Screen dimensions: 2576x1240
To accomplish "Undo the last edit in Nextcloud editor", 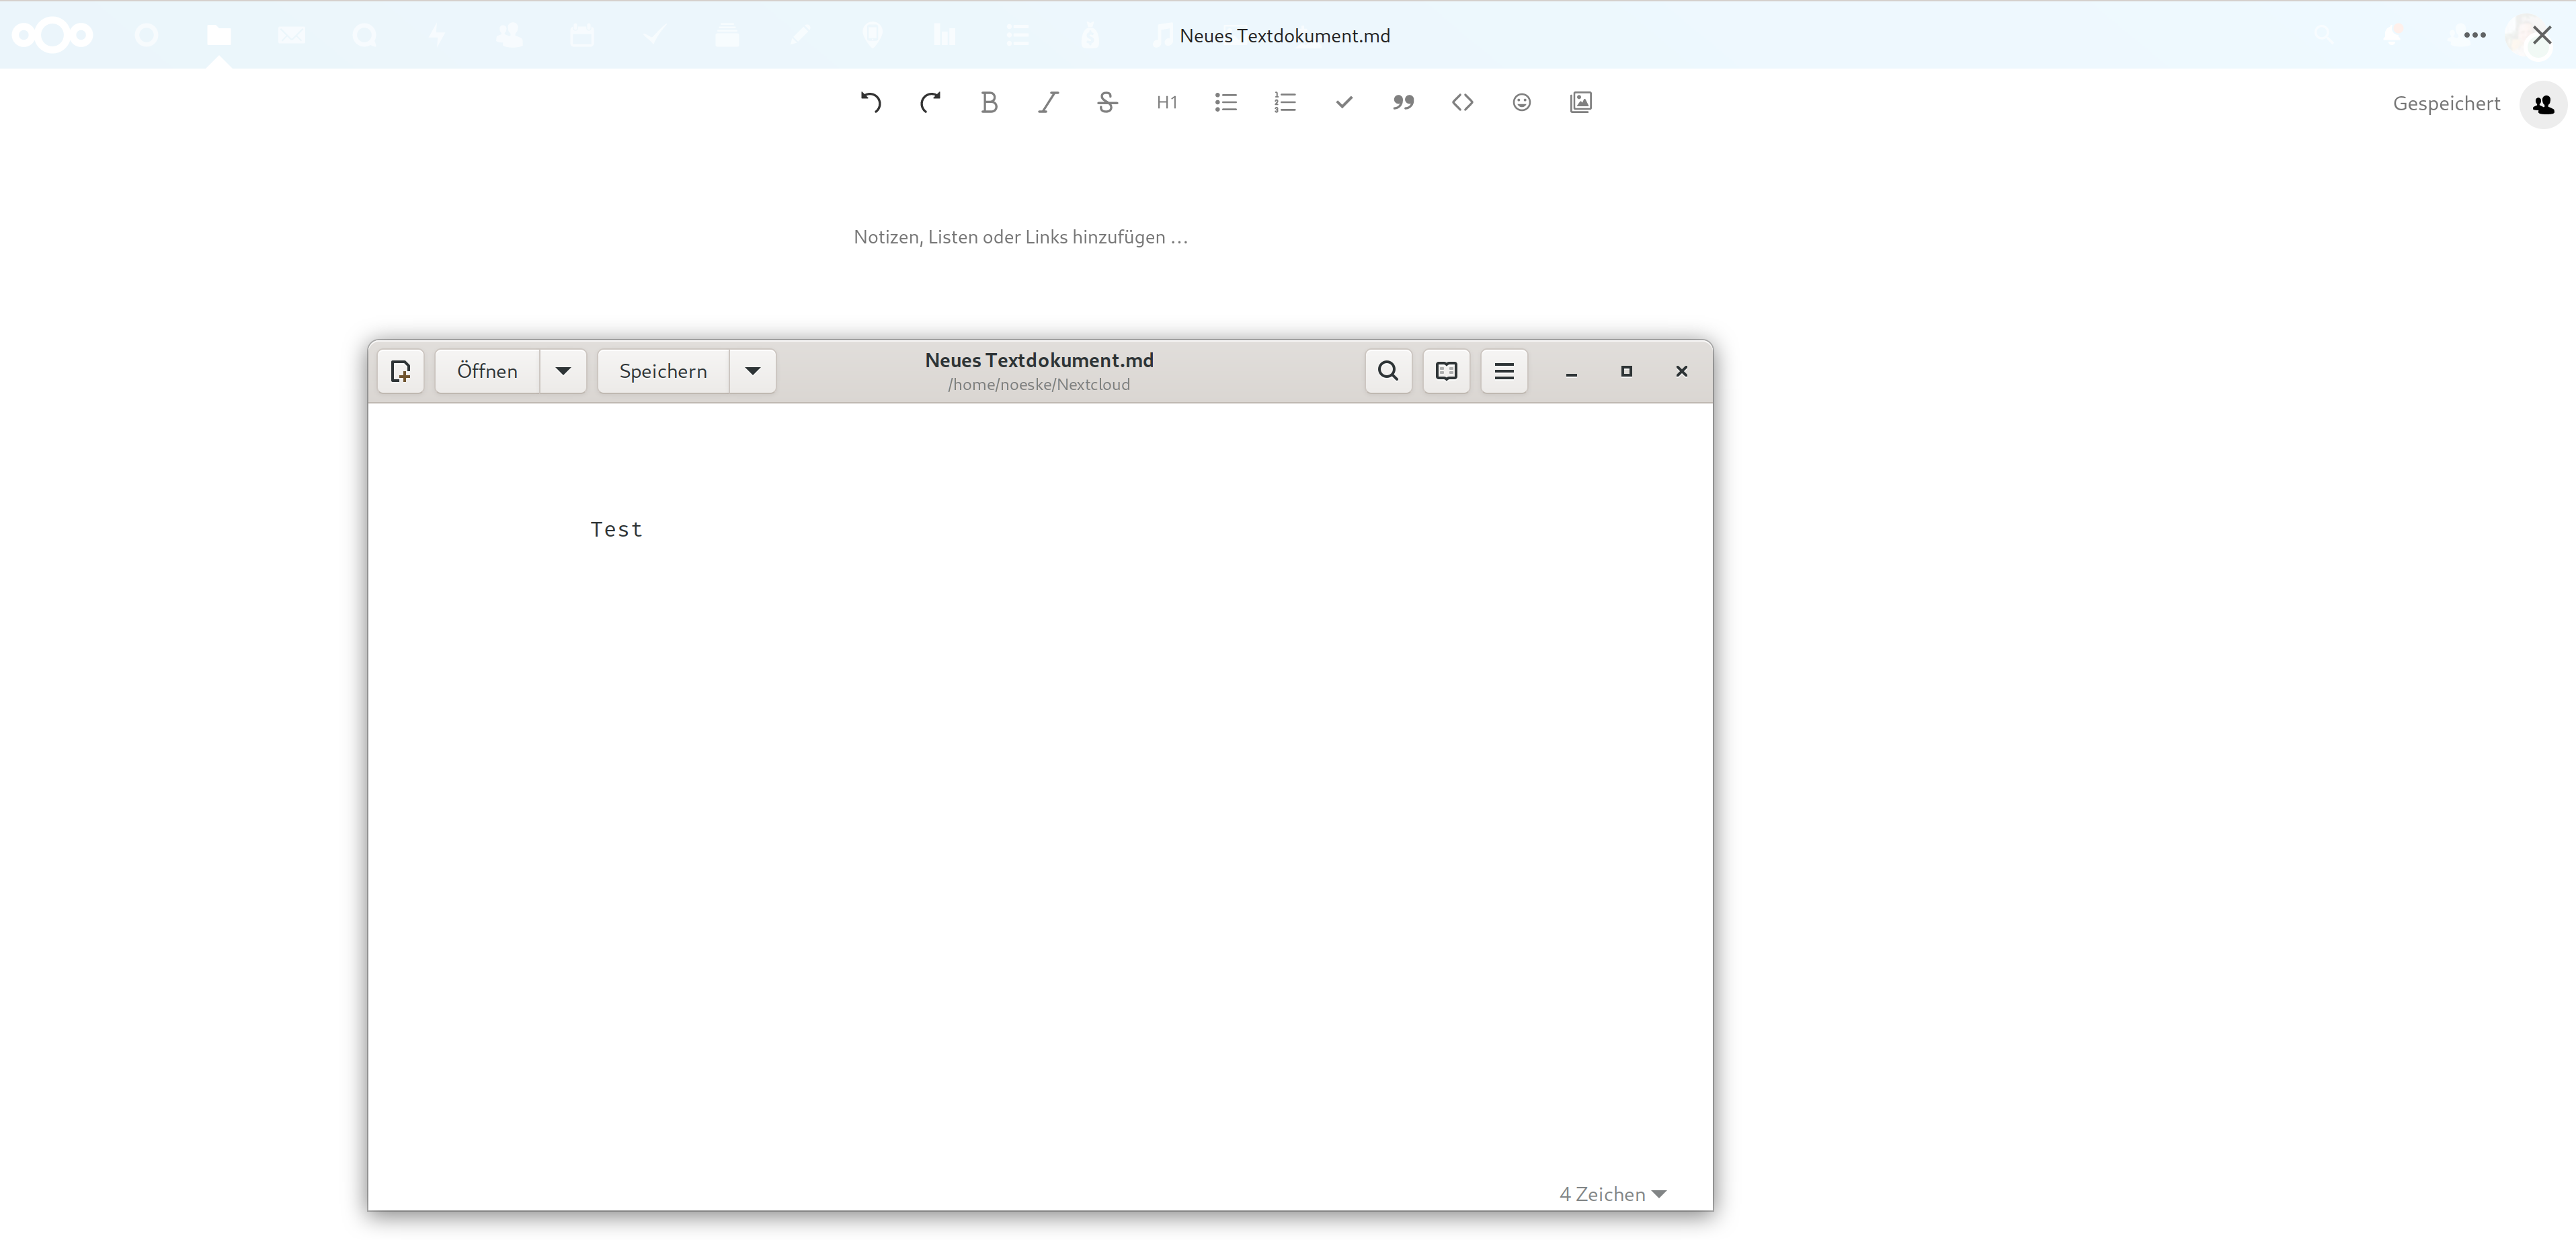I will (x=871, y=103).
